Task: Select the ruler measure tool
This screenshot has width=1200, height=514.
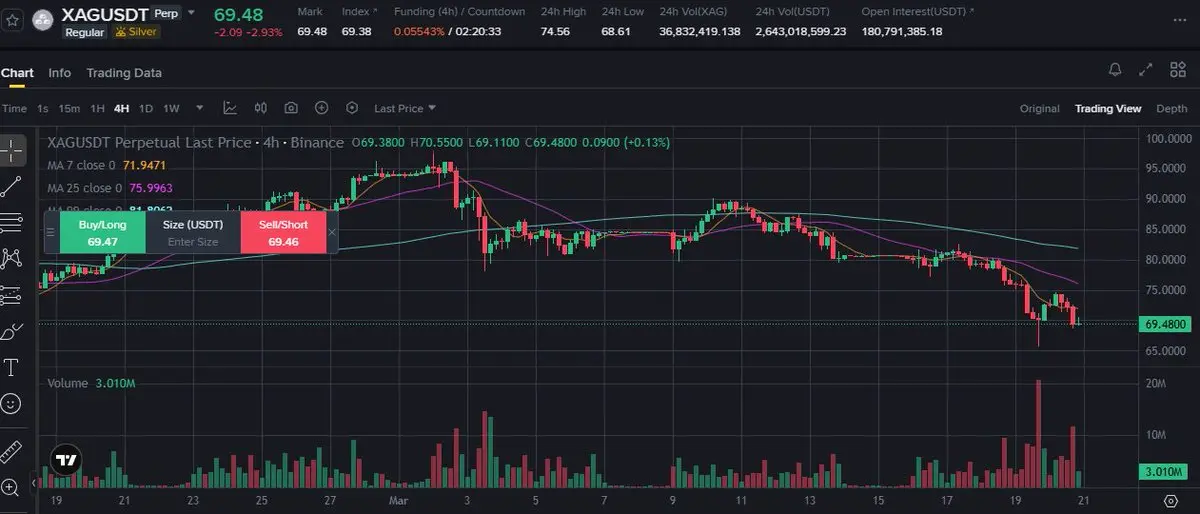Action: coord(11,451)
